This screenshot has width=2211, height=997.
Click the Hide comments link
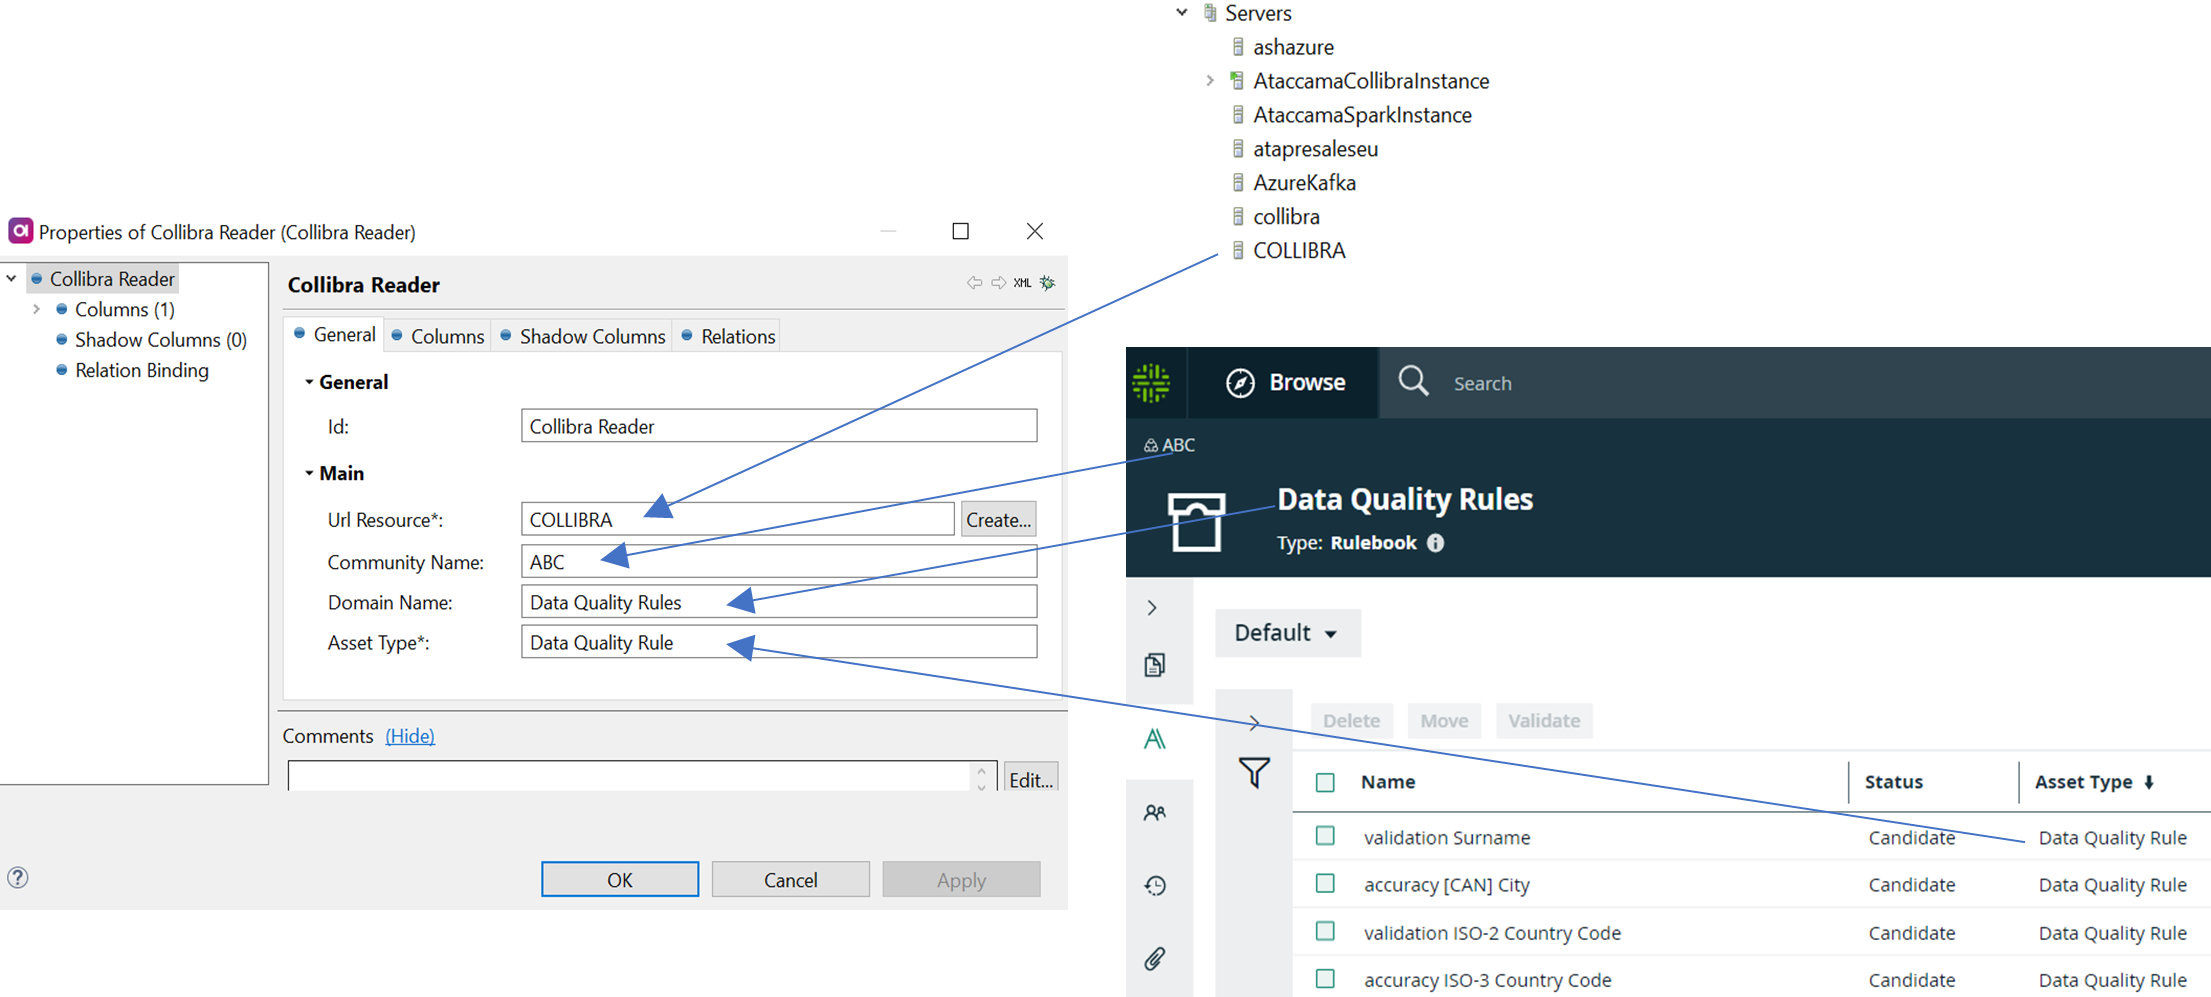tap(410, 736)
